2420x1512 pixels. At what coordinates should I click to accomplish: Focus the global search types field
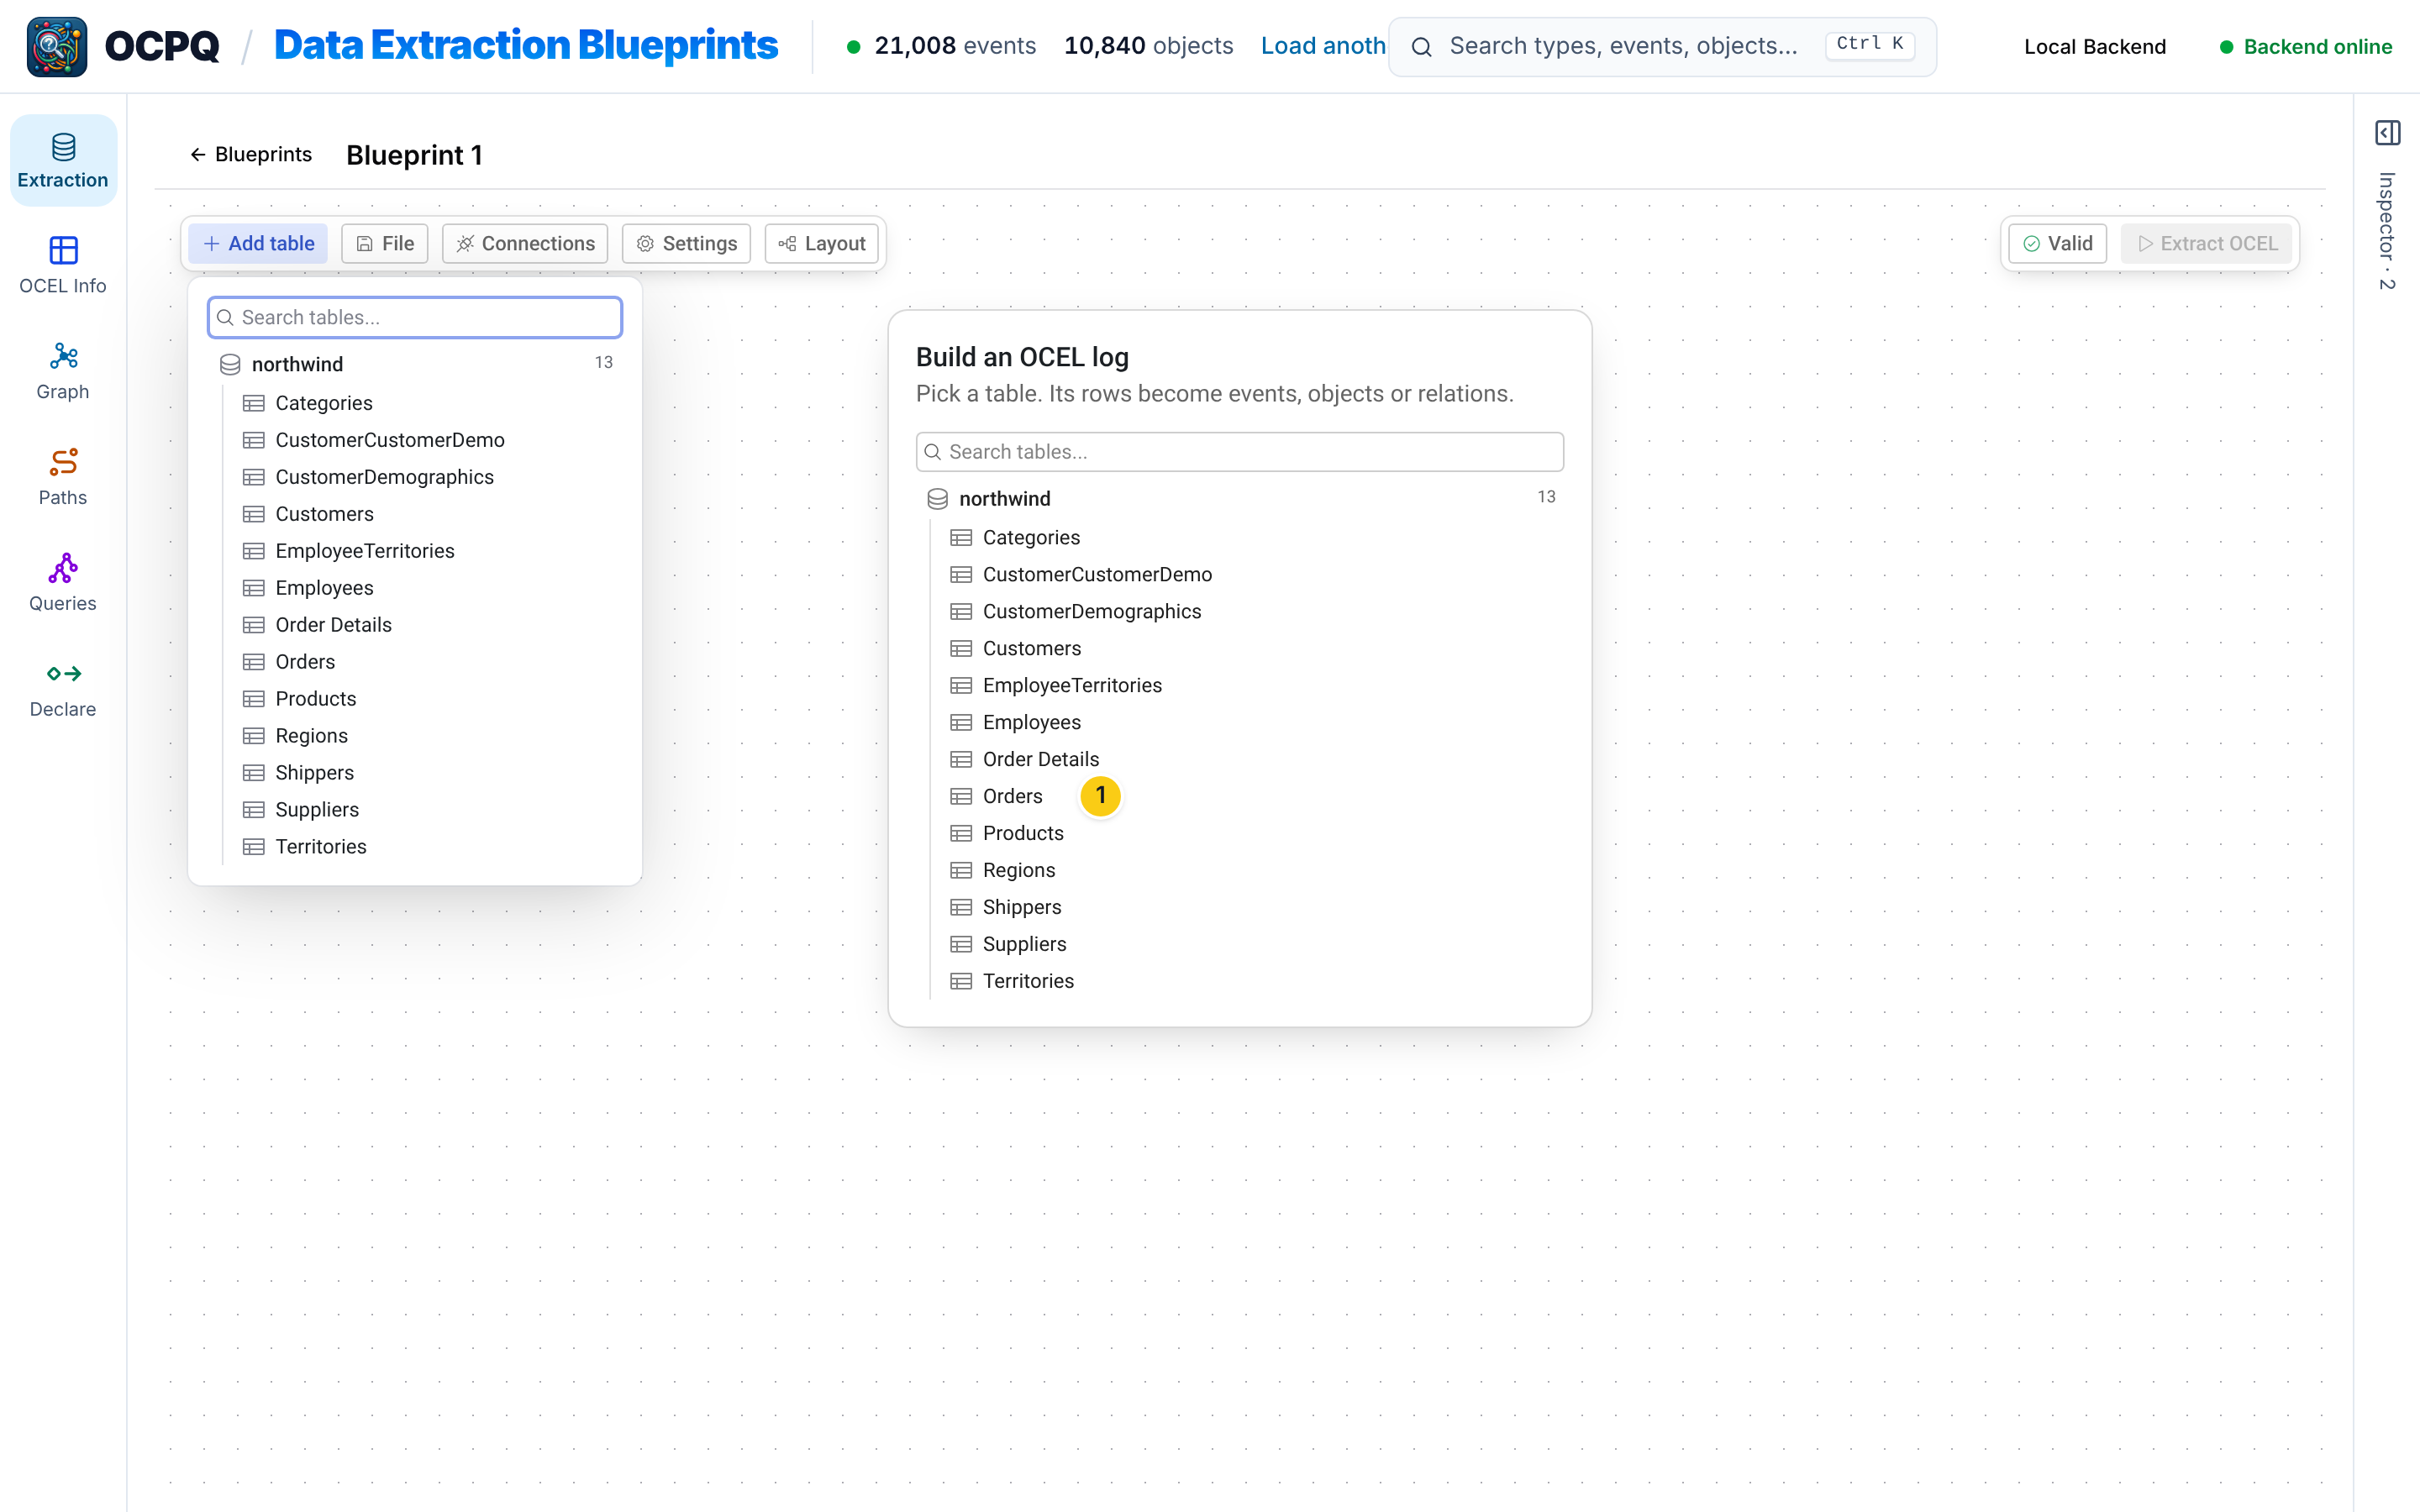pos(1662,46)
